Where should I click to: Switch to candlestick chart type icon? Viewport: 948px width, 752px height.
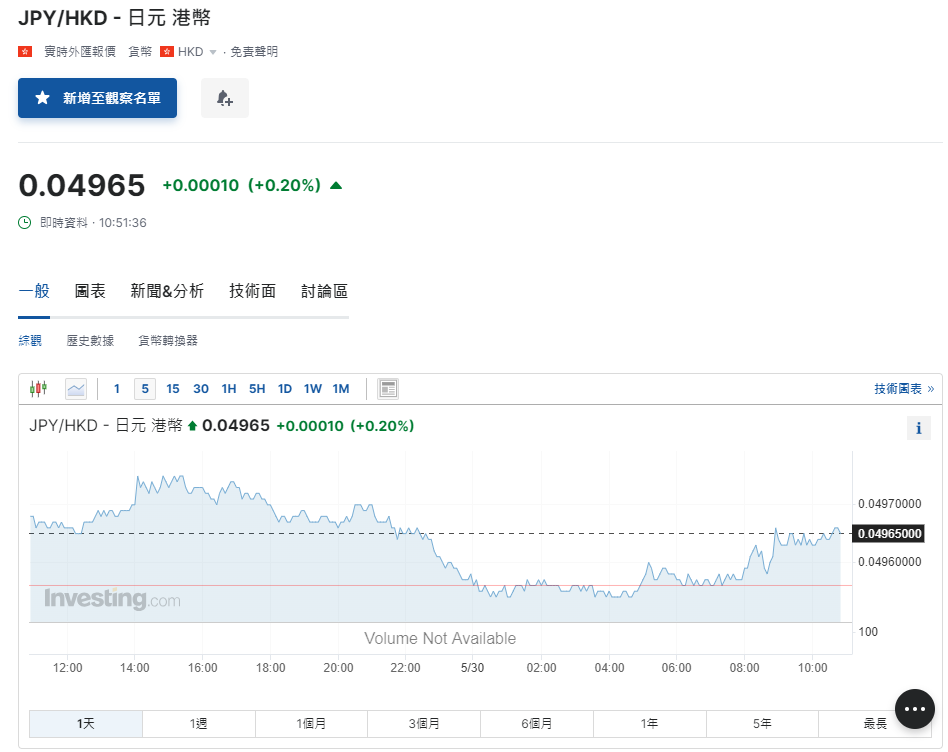coord(39,389)
